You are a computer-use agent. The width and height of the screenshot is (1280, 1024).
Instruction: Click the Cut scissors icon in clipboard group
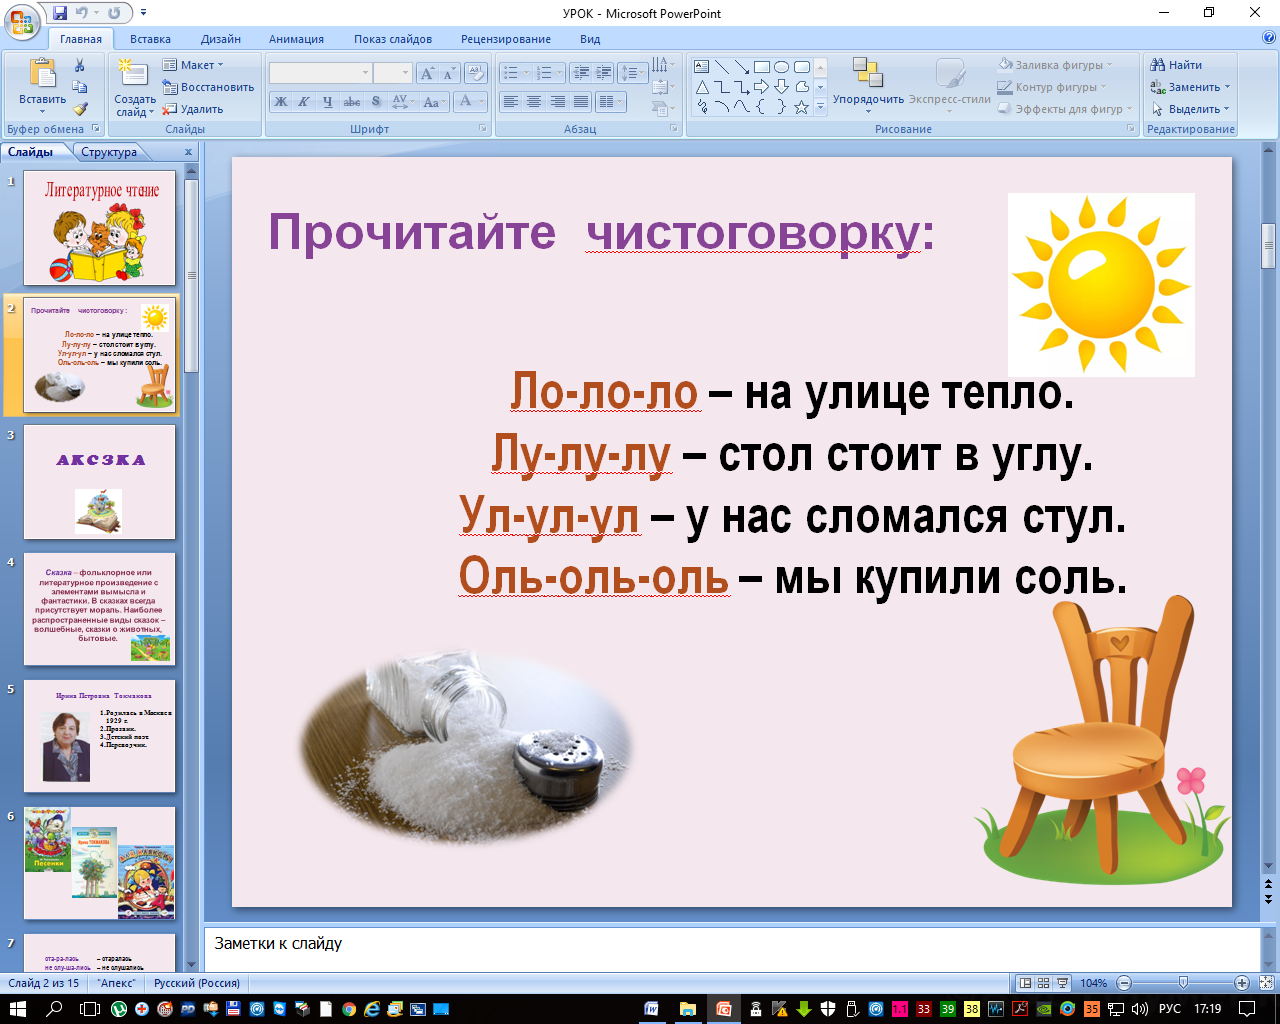(x=80, y=65)
